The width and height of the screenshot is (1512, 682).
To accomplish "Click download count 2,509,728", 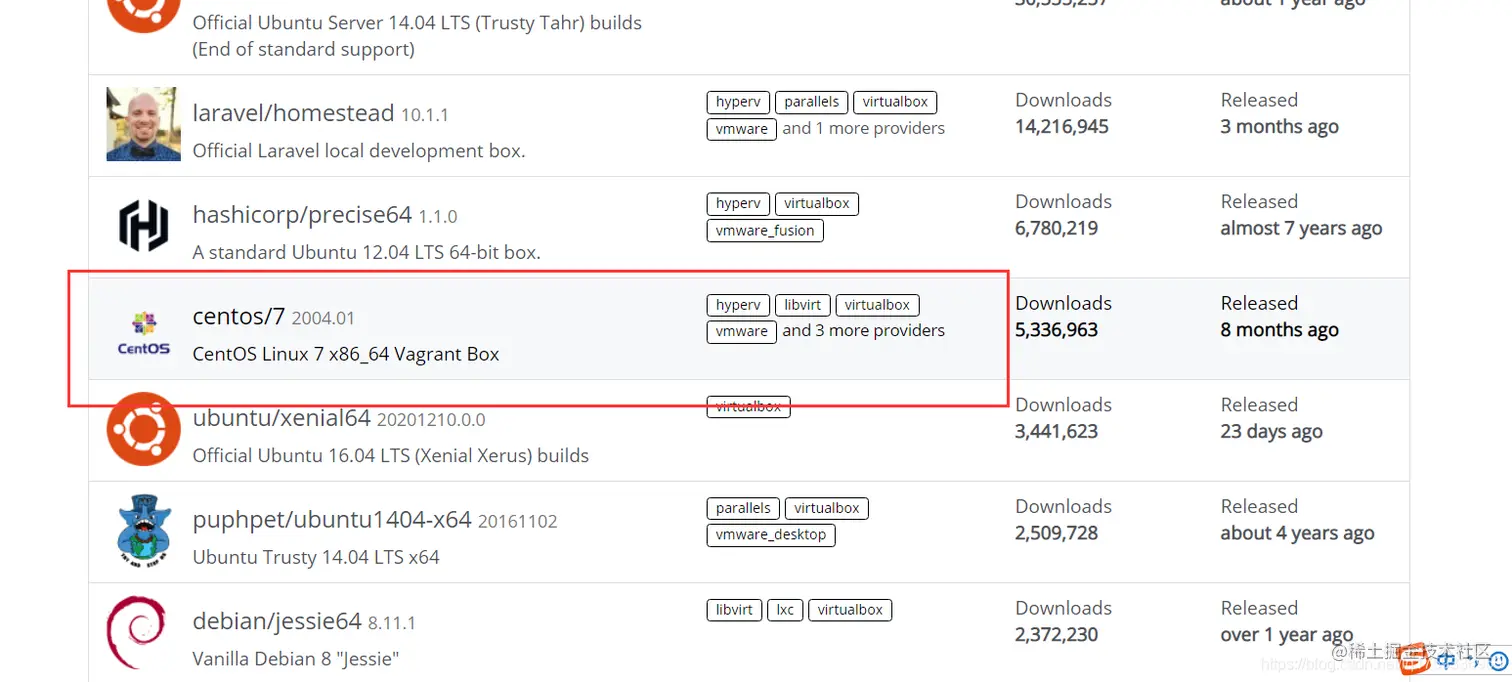I will [1057, 533].
